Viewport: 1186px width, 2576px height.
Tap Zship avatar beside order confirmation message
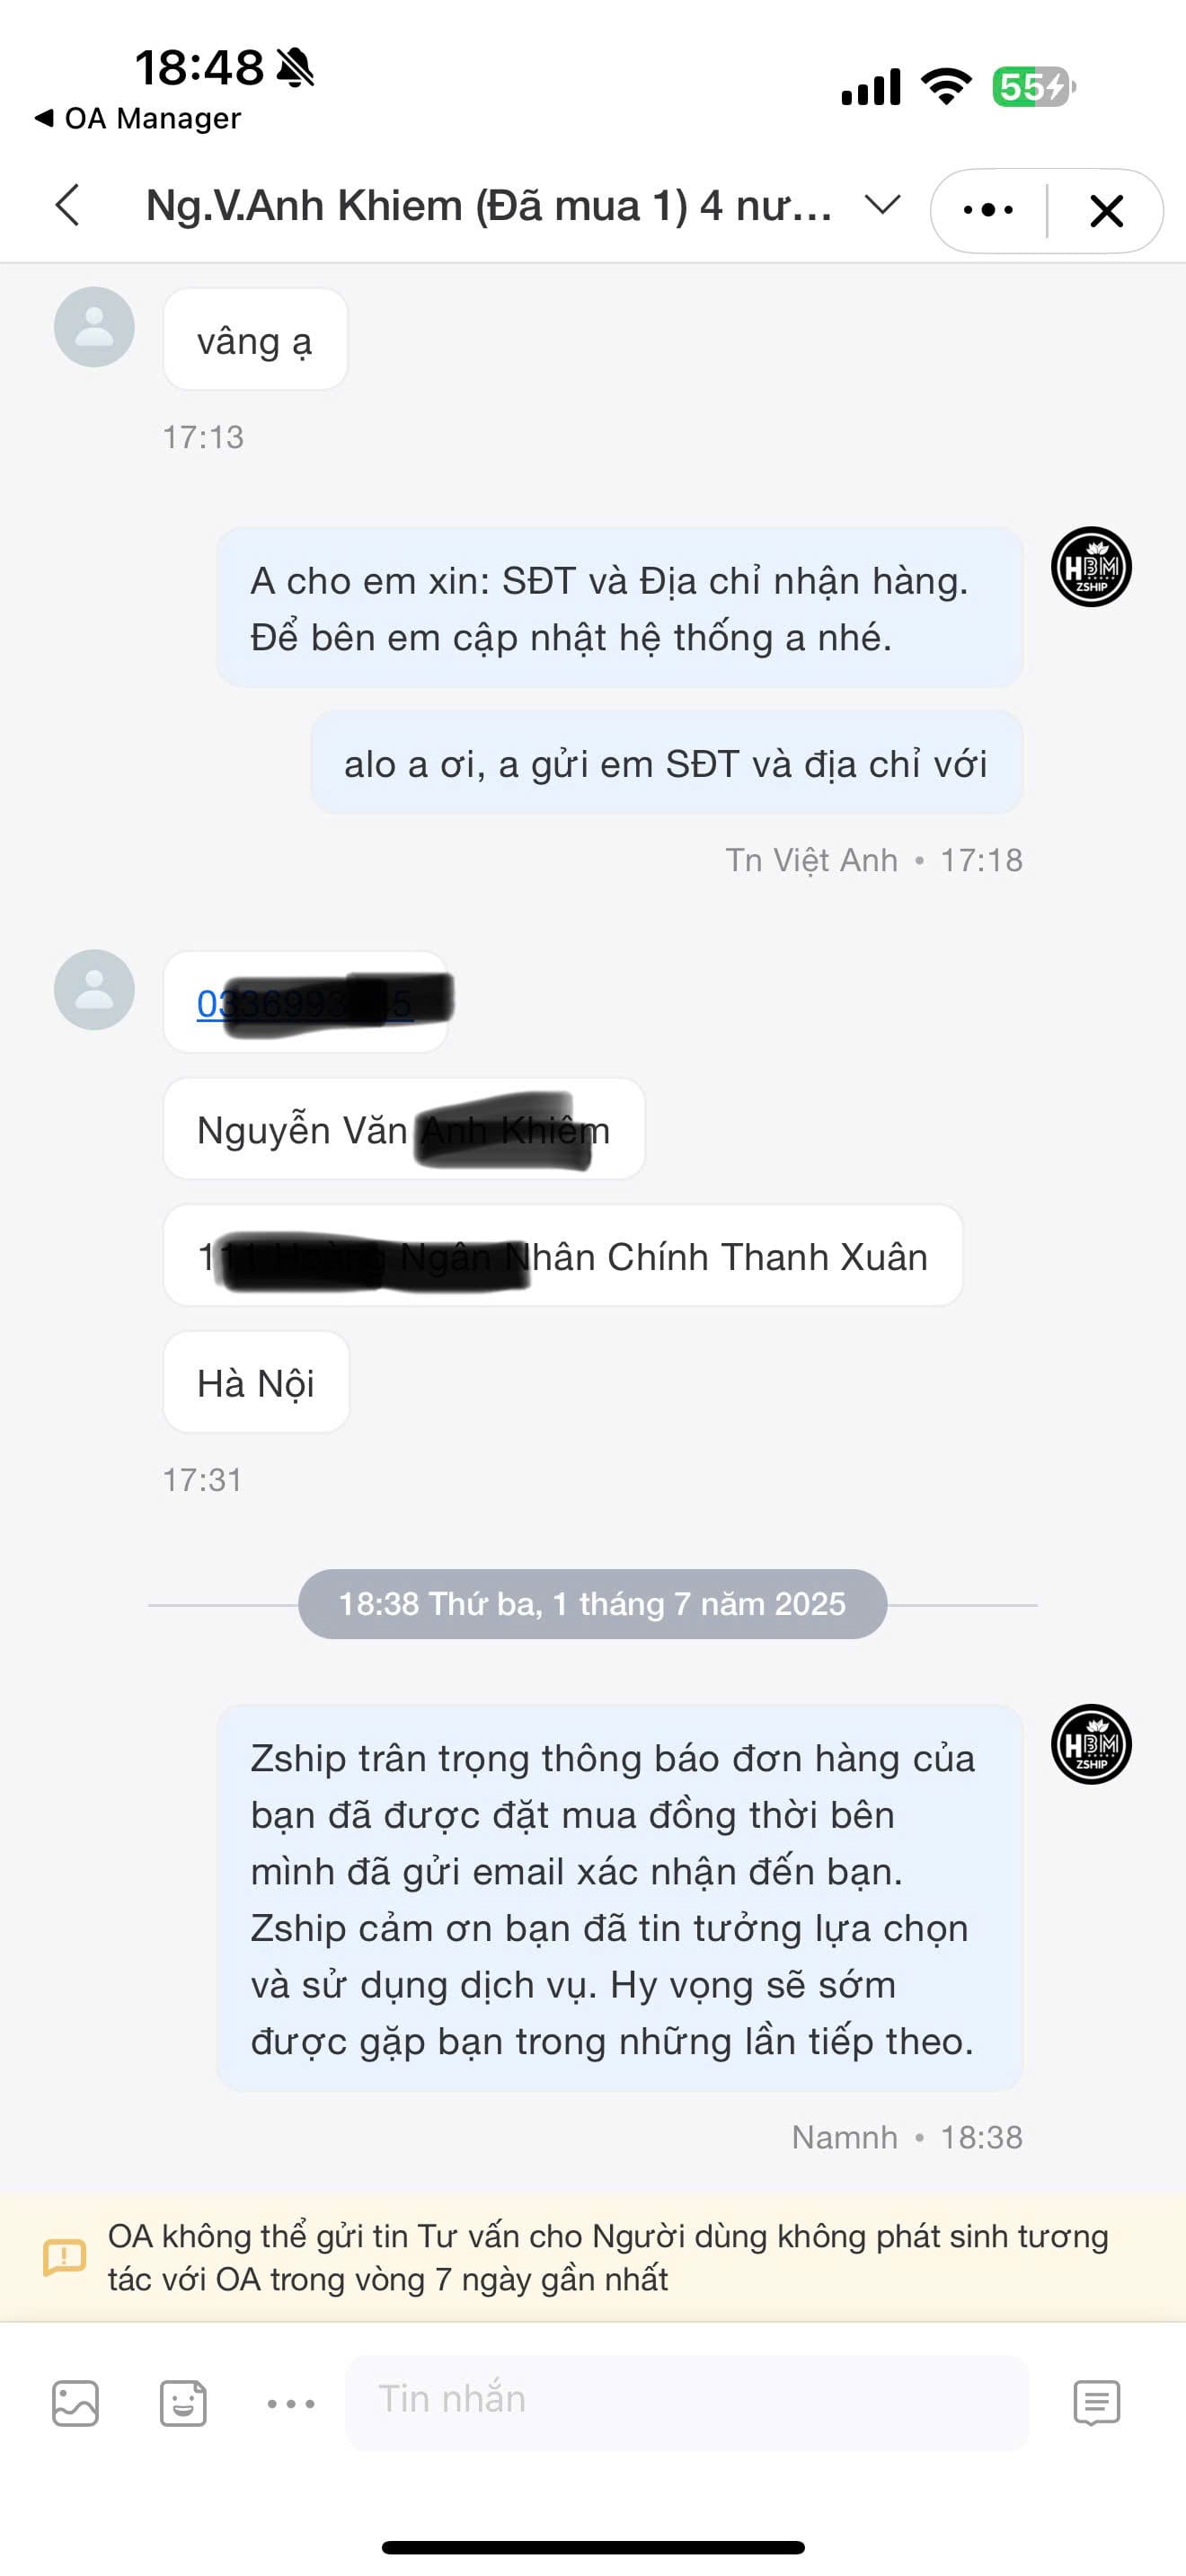[1091, 1744]
